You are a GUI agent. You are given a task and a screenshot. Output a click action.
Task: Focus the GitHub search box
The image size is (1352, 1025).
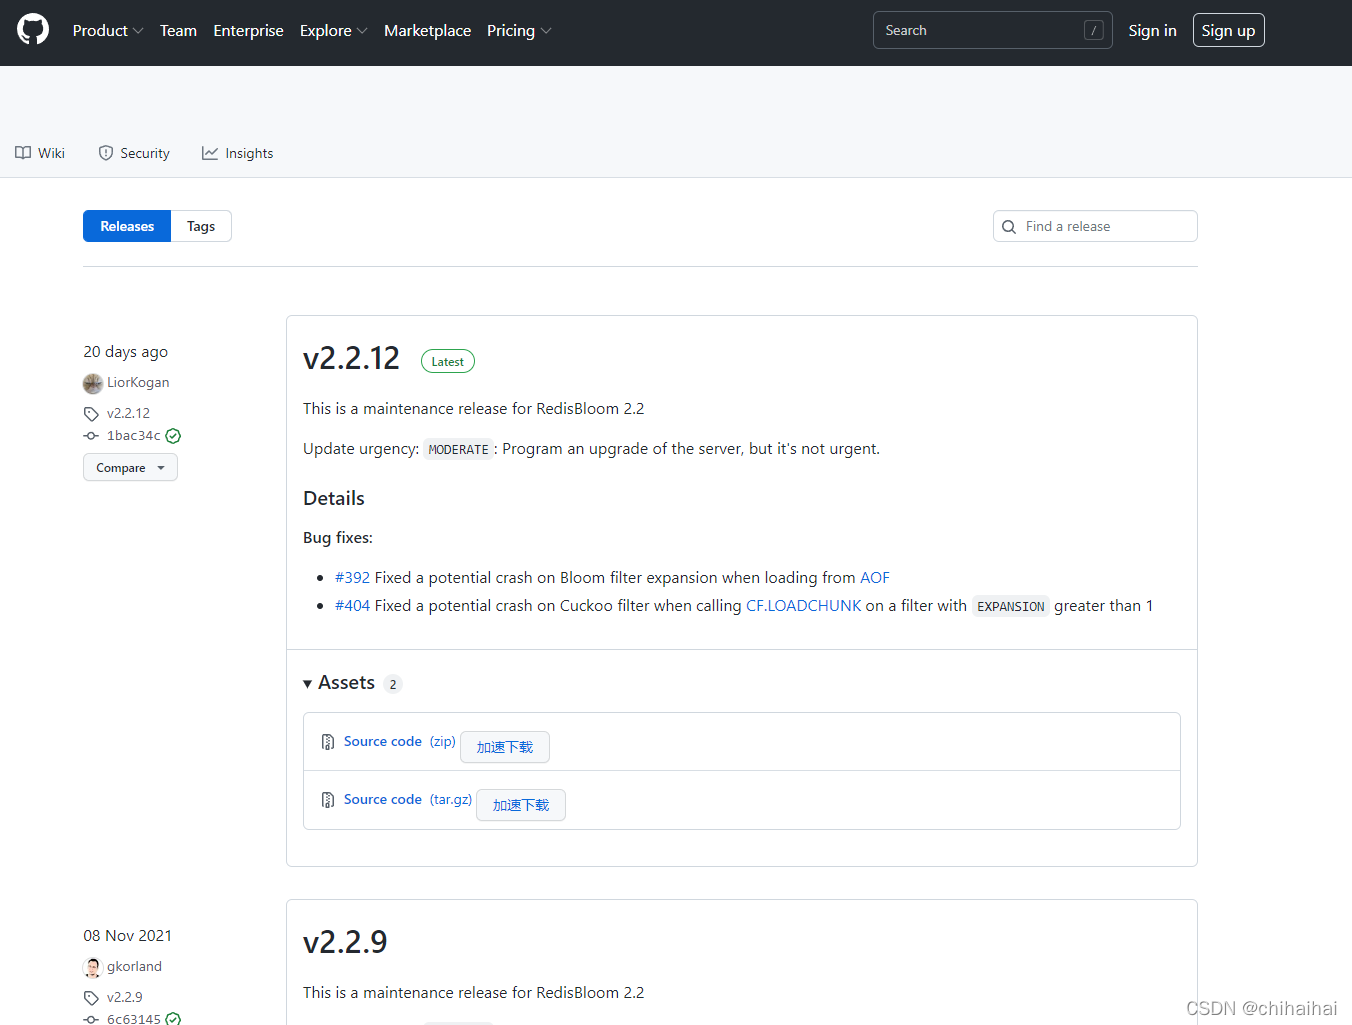pyautogui.click(x=992, y=30)
